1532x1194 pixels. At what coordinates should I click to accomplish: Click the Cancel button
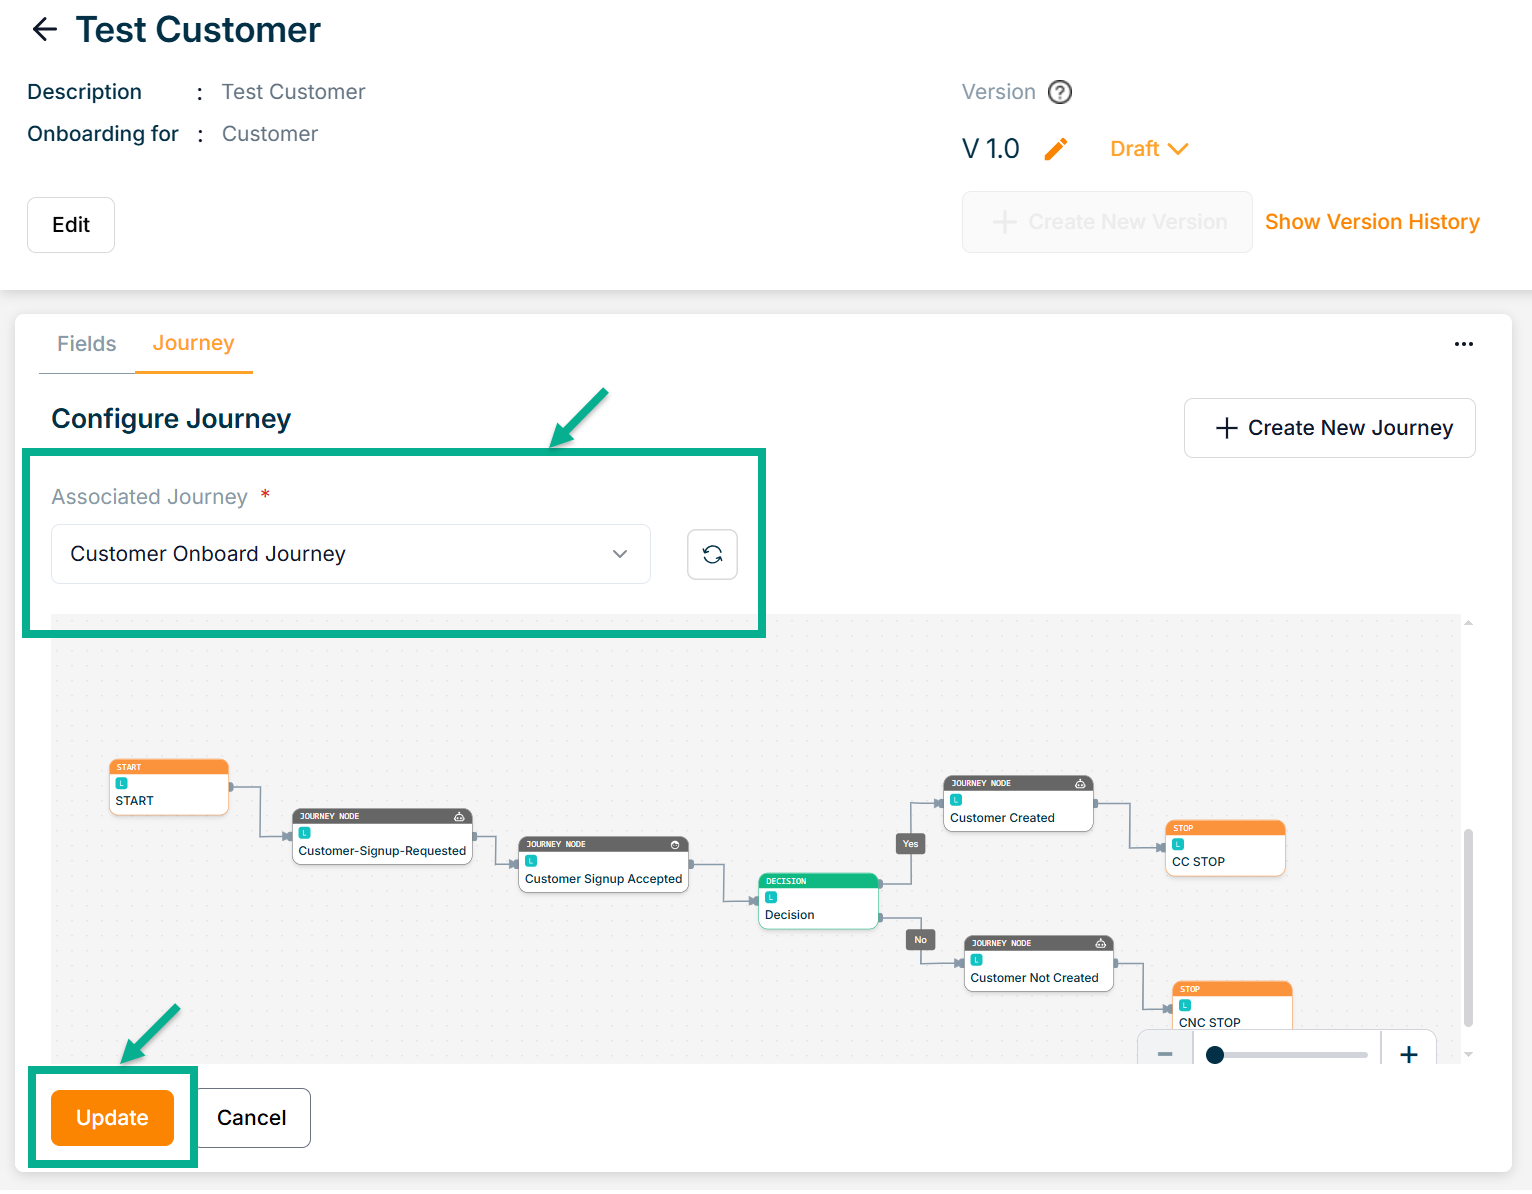[252, 1118]
